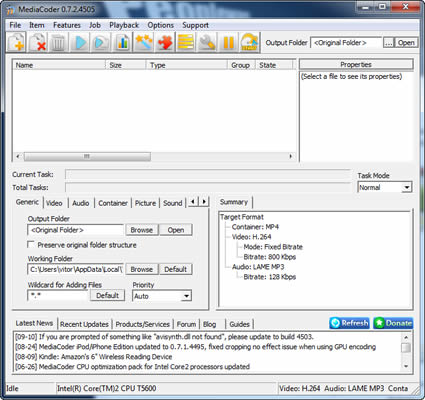
Task: Open the bar chart statistics icon
Action: click(122, 42)
